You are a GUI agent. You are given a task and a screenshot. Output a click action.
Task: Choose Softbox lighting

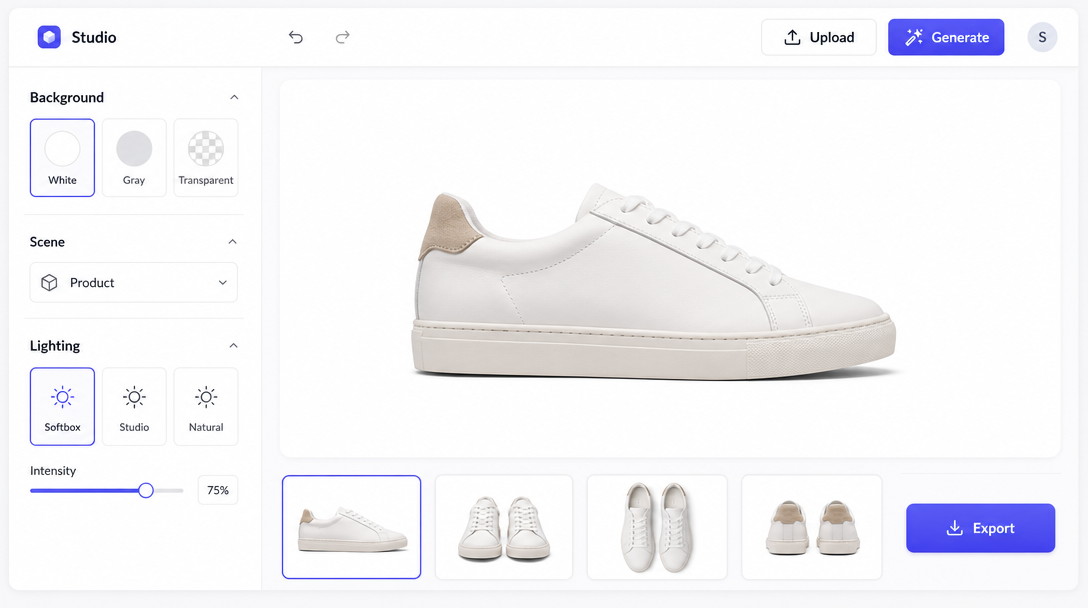(62, 407)
